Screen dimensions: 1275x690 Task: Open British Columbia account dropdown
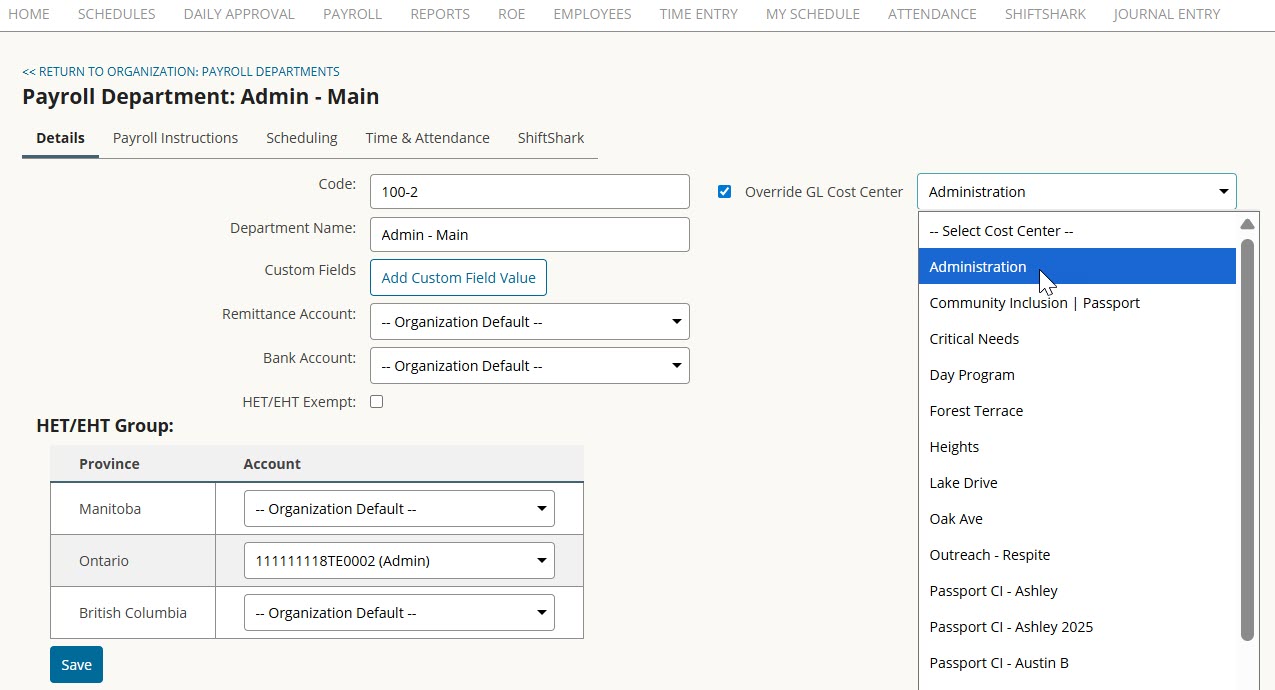399,613
